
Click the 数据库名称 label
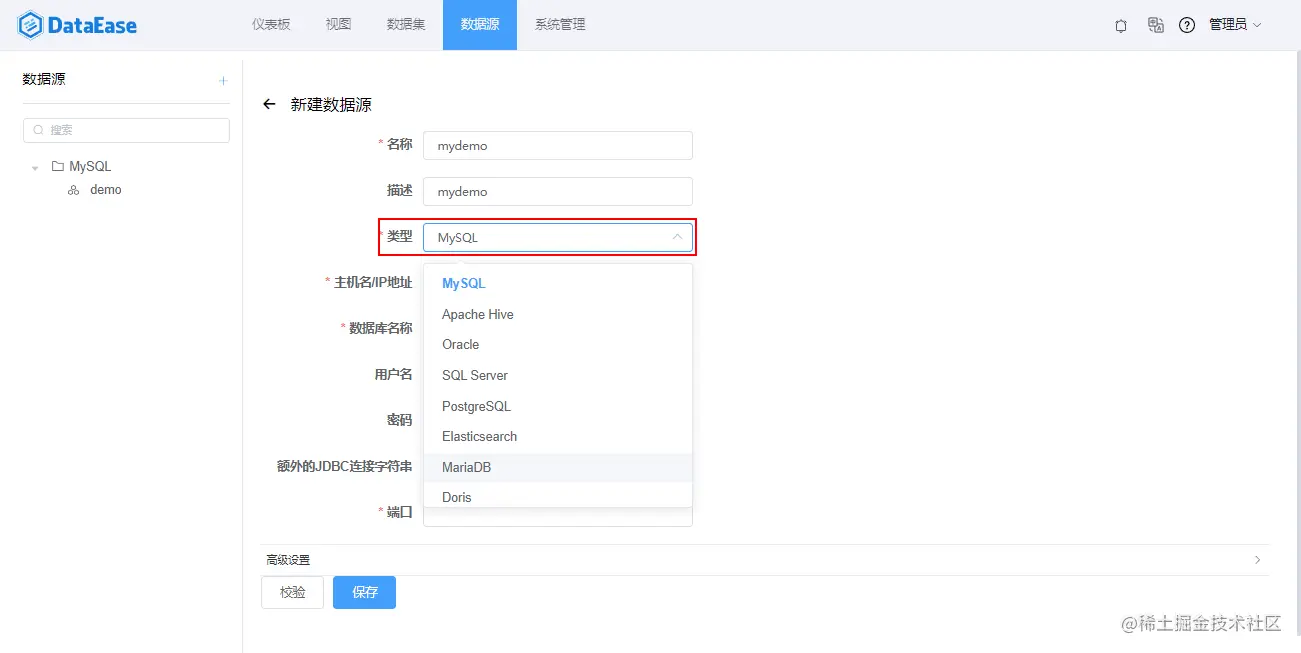(380, 328)
